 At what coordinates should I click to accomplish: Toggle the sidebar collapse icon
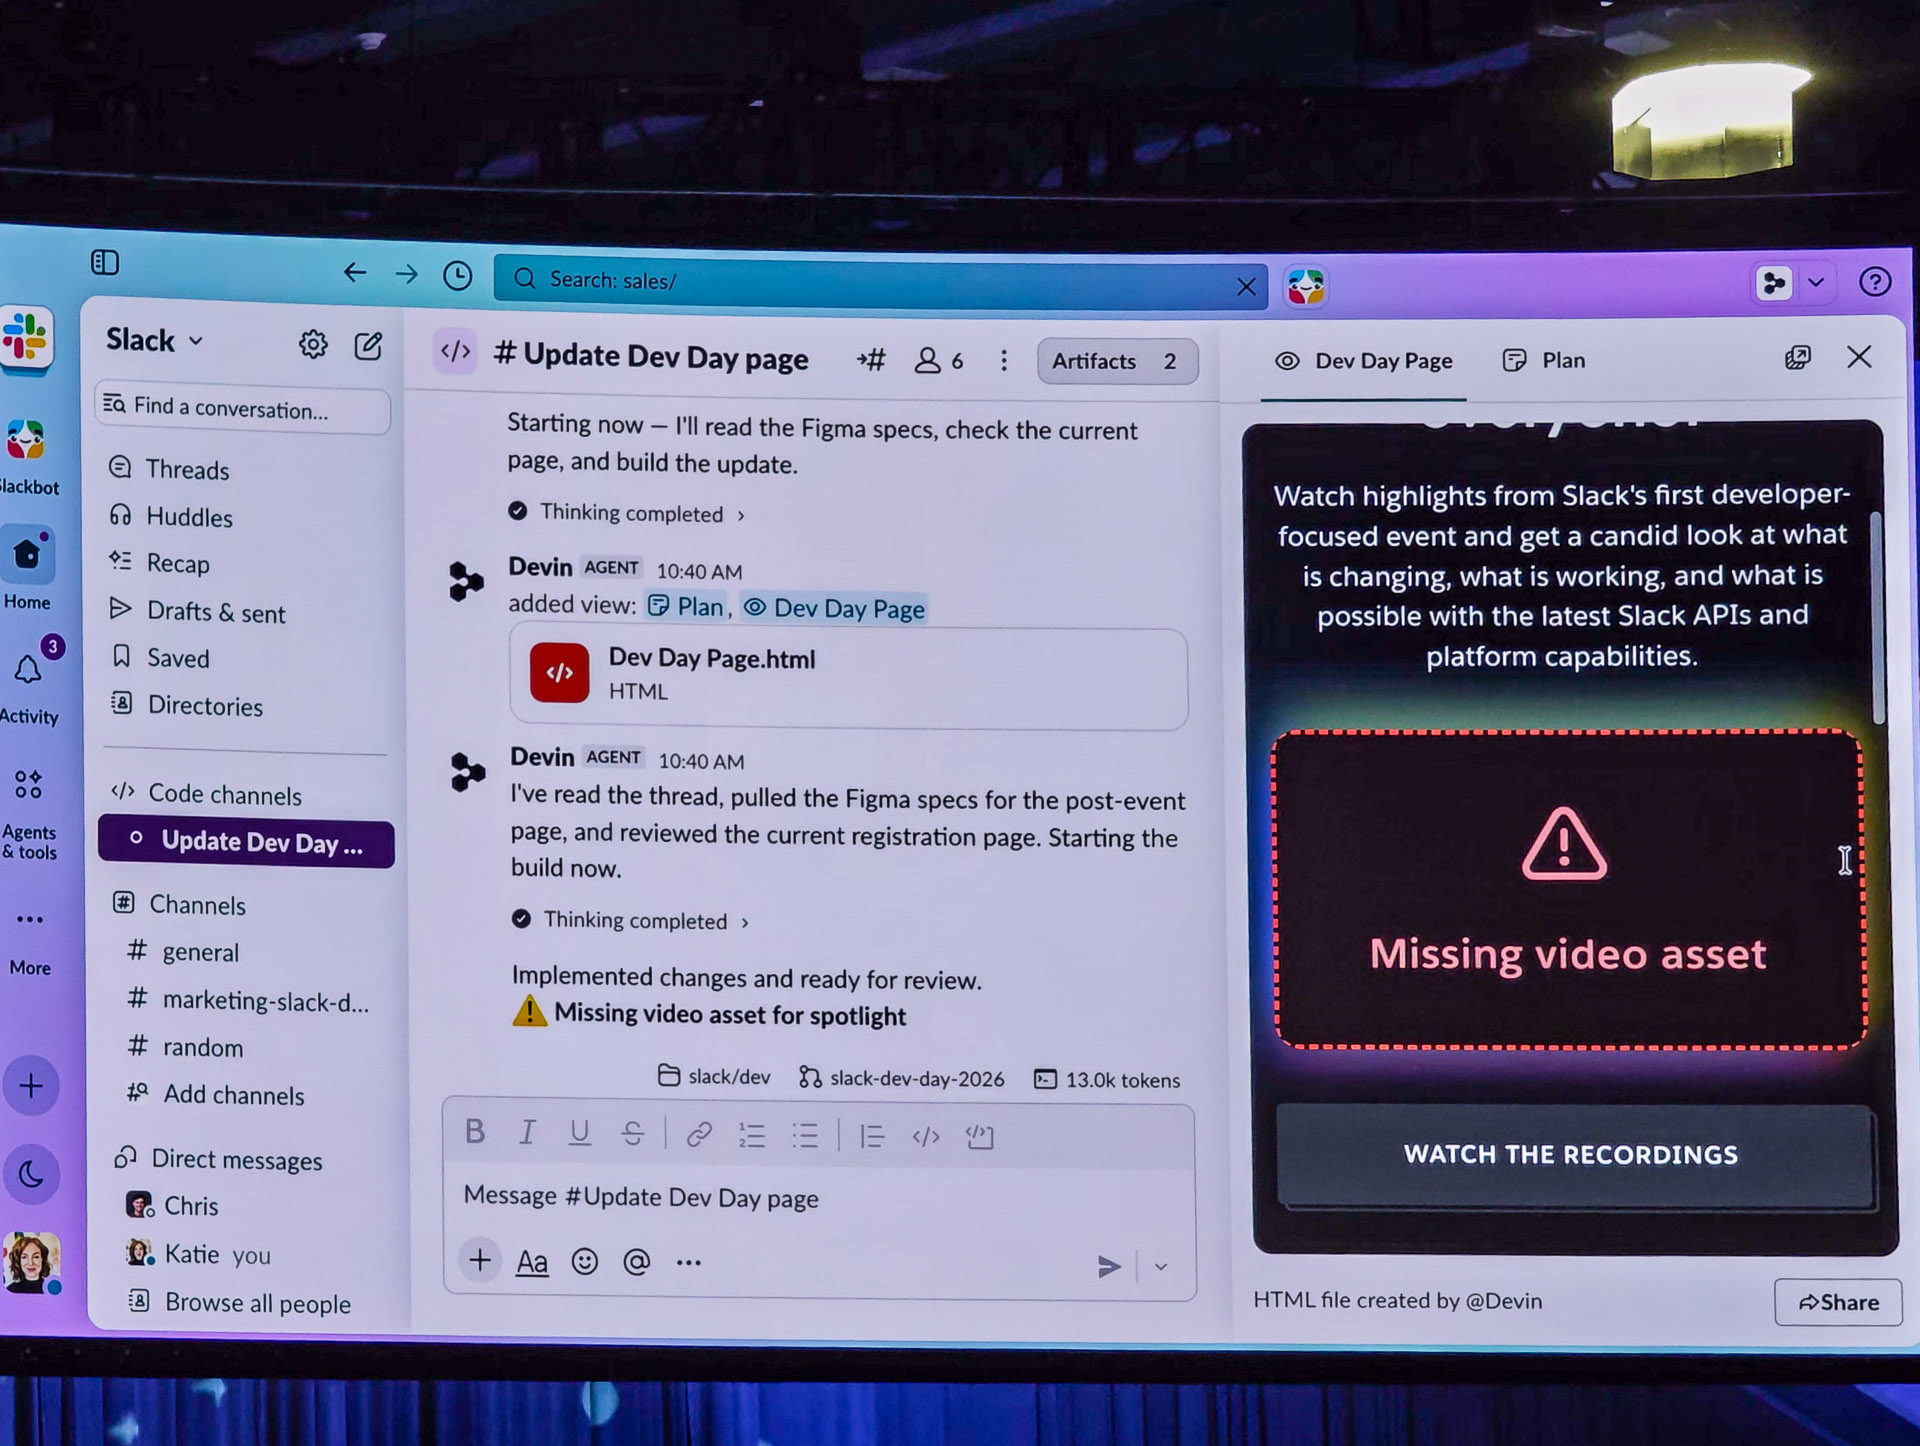click(x=105, y=263)
